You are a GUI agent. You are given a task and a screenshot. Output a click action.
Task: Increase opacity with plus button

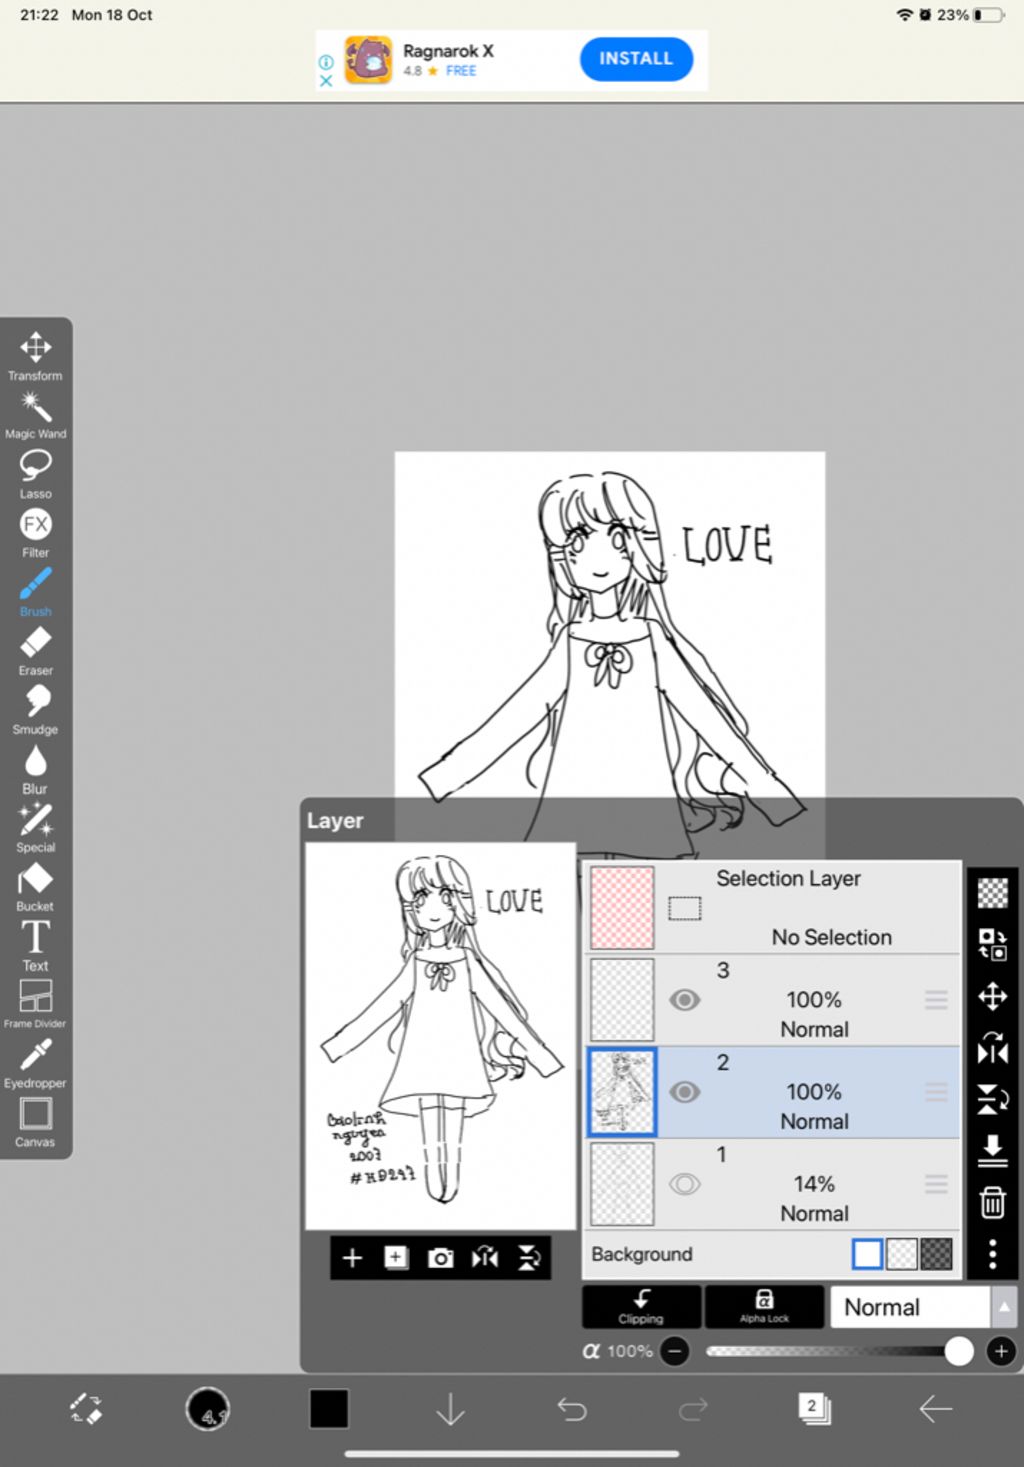click(x=1001, y=1352)
